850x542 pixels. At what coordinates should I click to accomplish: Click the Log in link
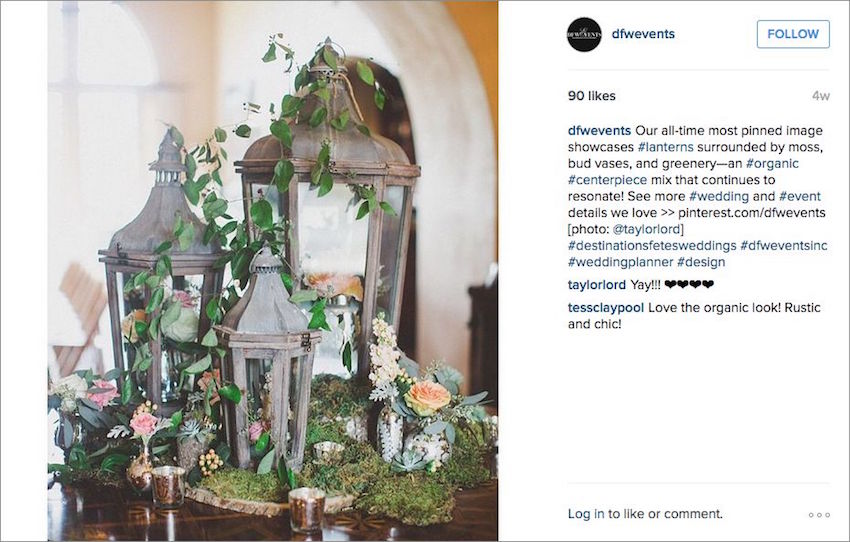(x=585, y=514)
